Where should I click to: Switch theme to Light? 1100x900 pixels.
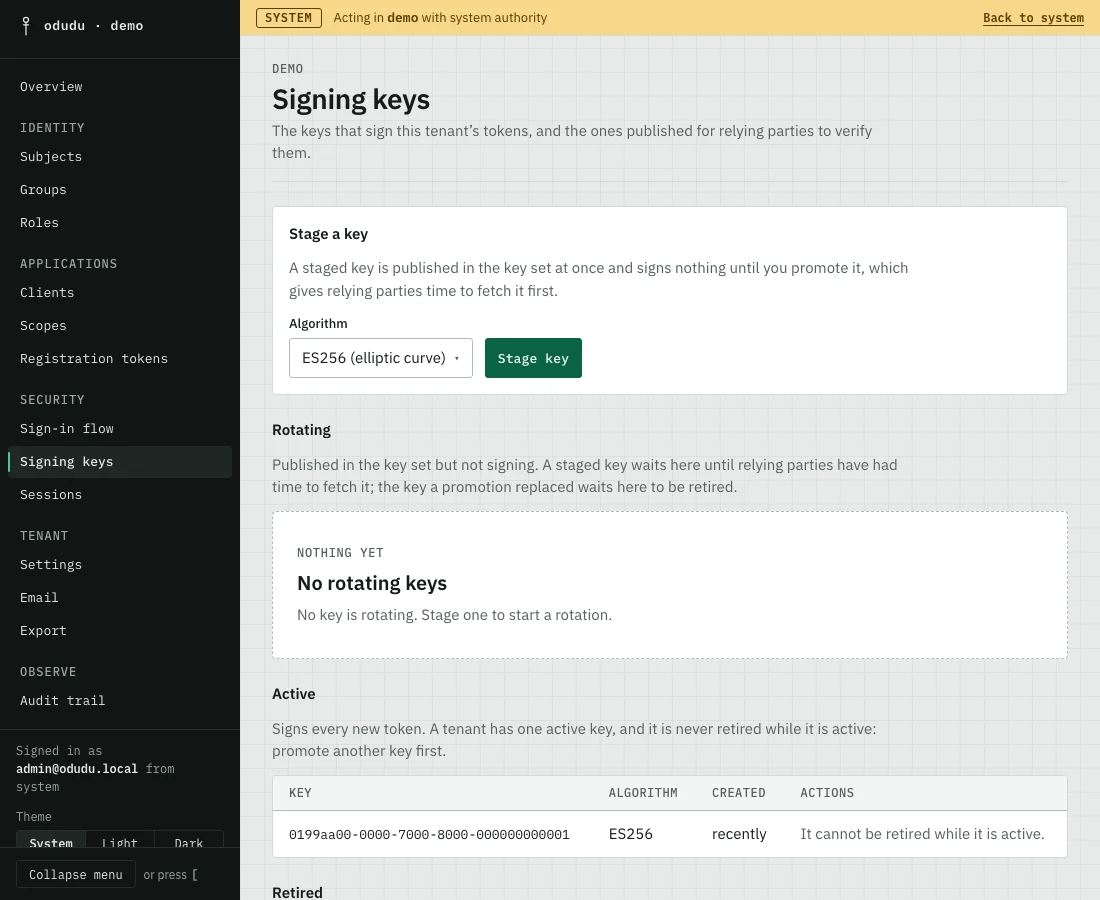coord(120,839)
